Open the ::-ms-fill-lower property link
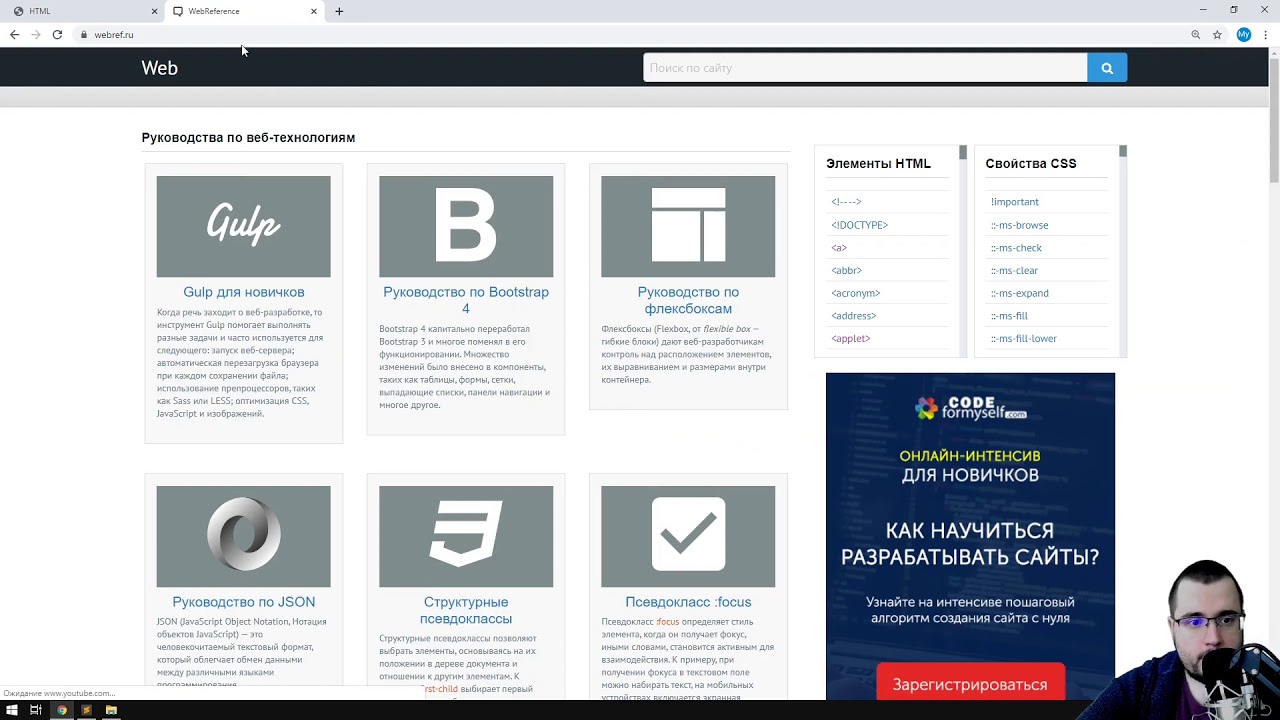This screenshot has height=720, width=1280. [x=1023, y=339]
